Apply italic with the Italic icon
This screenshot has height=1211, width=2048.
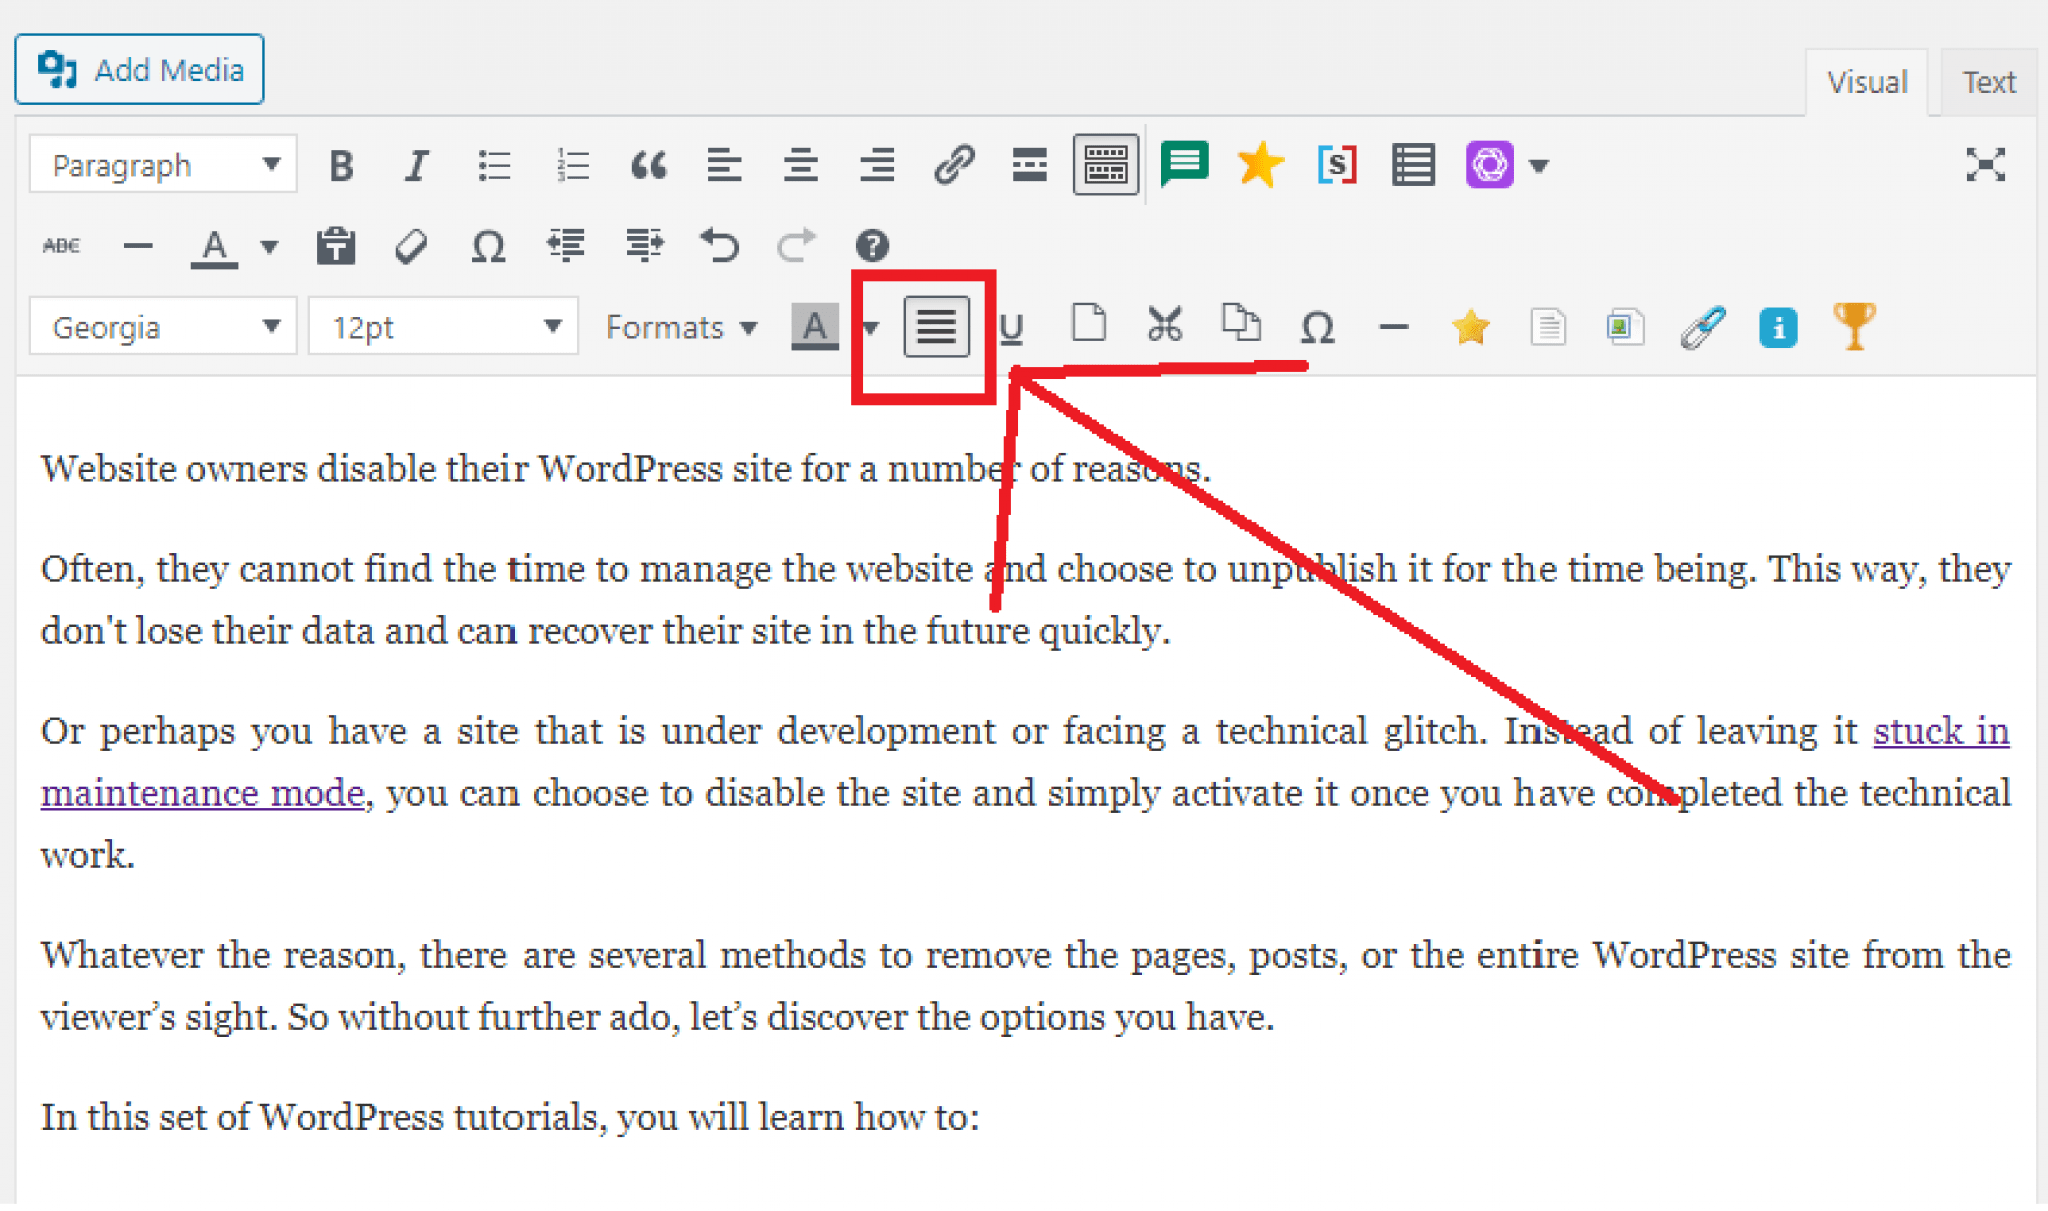point(416,165)
